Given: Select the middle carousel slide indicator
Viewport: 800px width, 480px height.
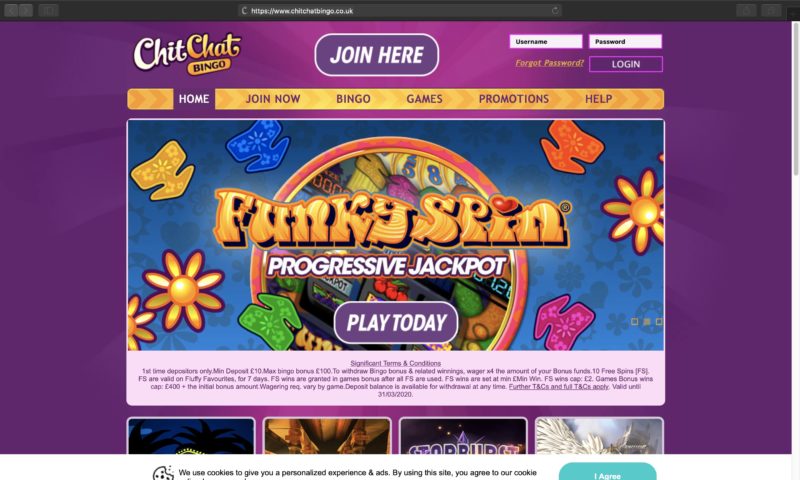Looking at the screenshot, I should (x=646, y=322).
